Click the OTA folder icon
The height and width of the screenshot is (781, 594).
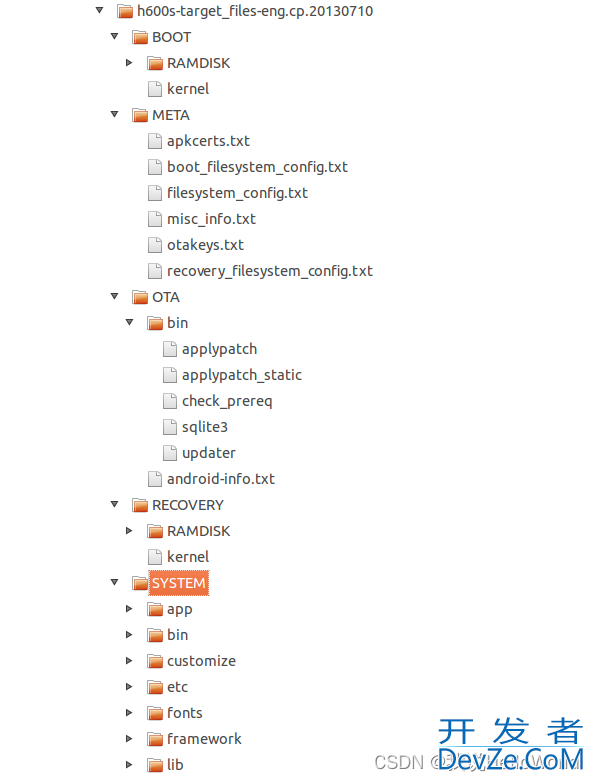pyautogui.click(x=140, y=297)
